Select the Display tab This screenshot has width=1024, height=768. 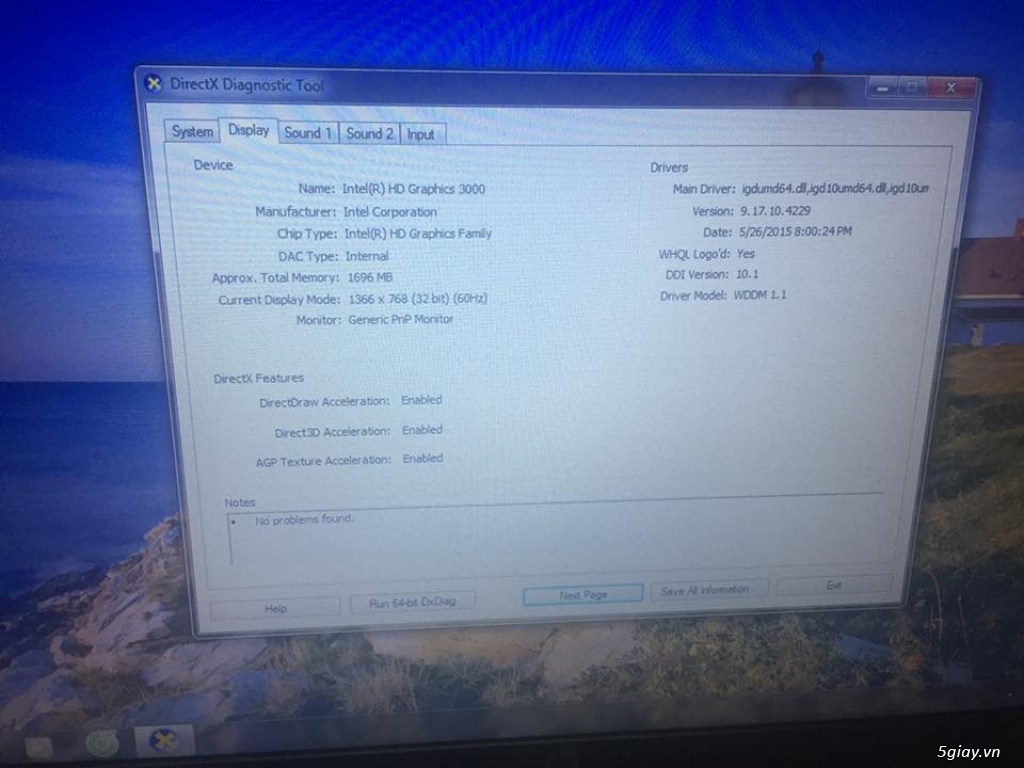point(248,130)
